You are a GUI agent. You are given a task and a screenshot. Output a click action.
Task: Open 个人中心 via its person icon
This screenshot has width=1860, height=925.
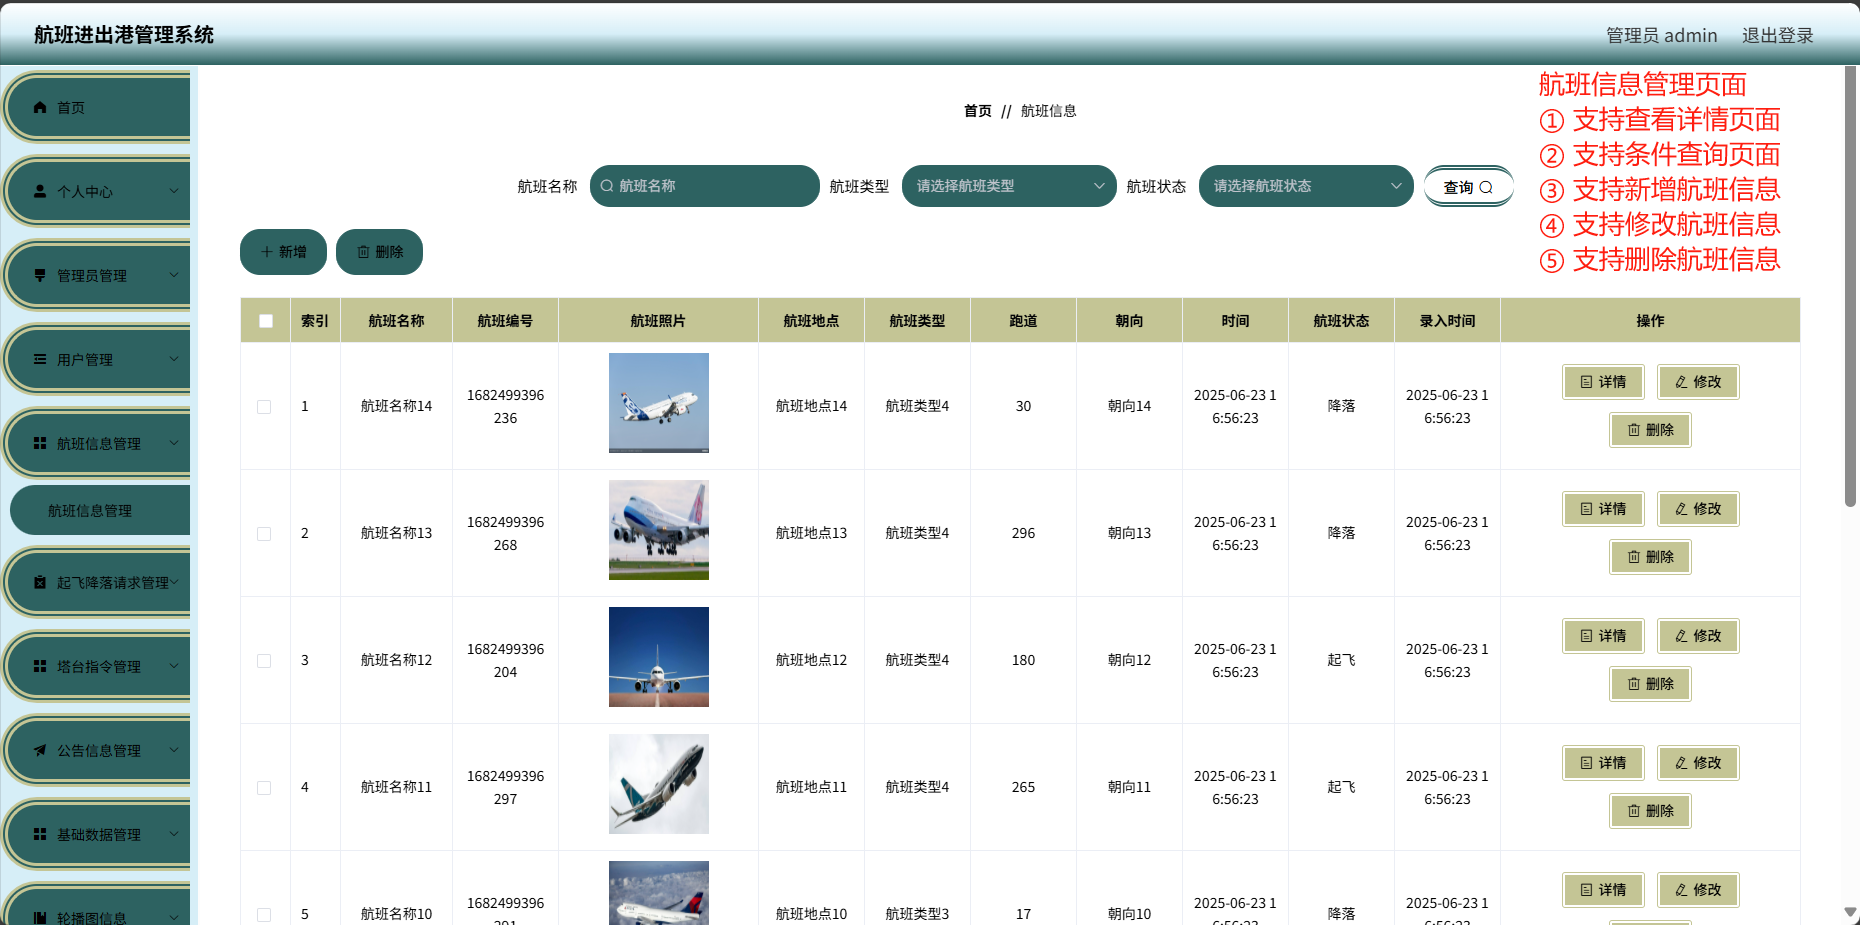41,190
